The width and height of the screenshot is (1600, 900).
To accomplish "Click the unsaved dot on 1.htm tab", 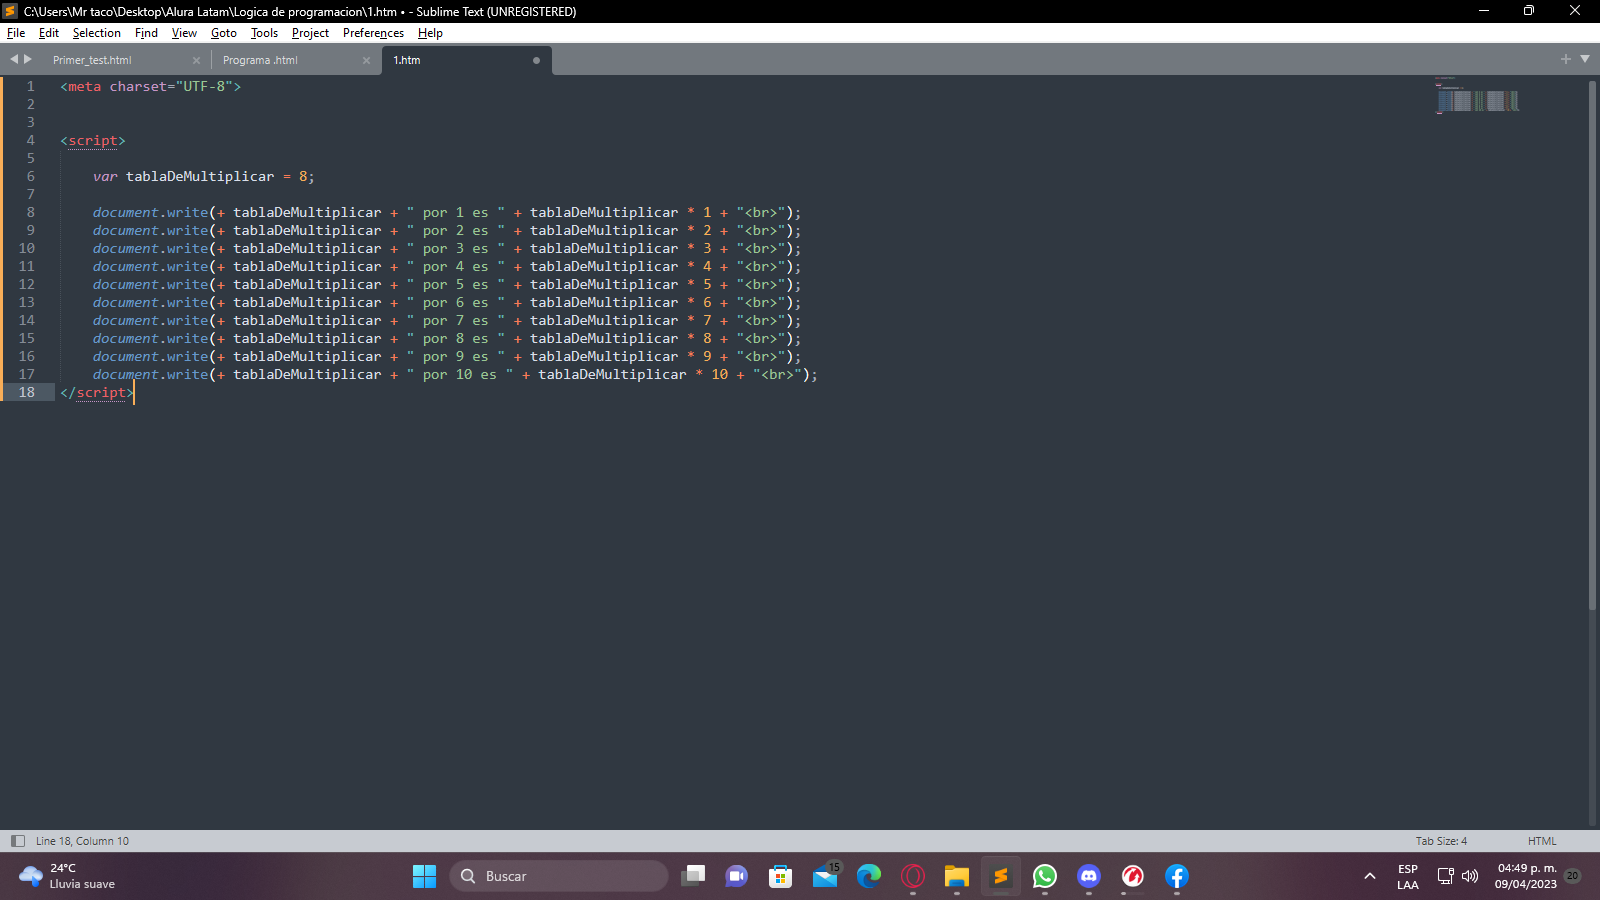I will [536, 60].
